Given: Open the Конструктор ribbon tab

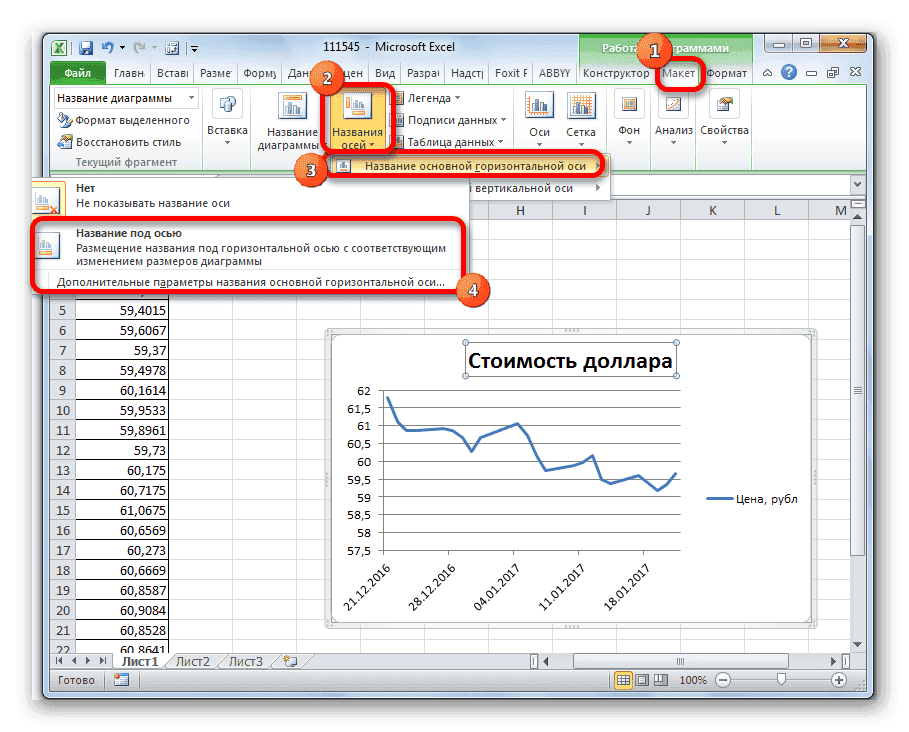Looking at the screenshot, I should tap(619, 73).
